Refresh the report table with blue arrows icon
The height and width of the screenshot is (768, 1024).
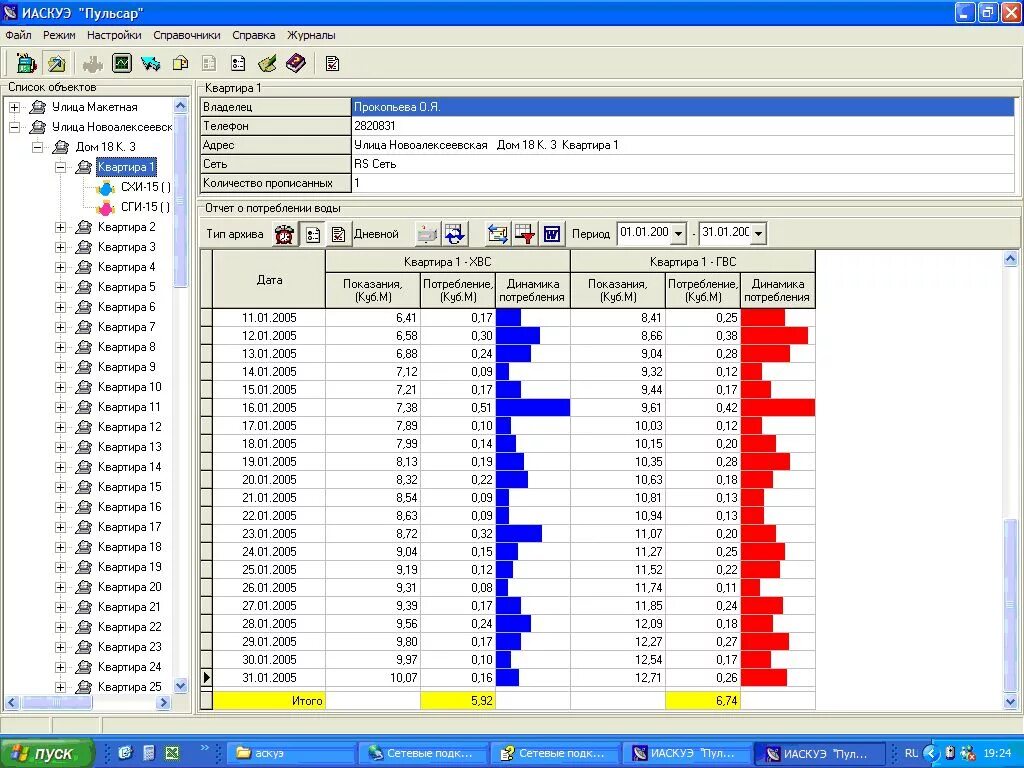point(455,234)
